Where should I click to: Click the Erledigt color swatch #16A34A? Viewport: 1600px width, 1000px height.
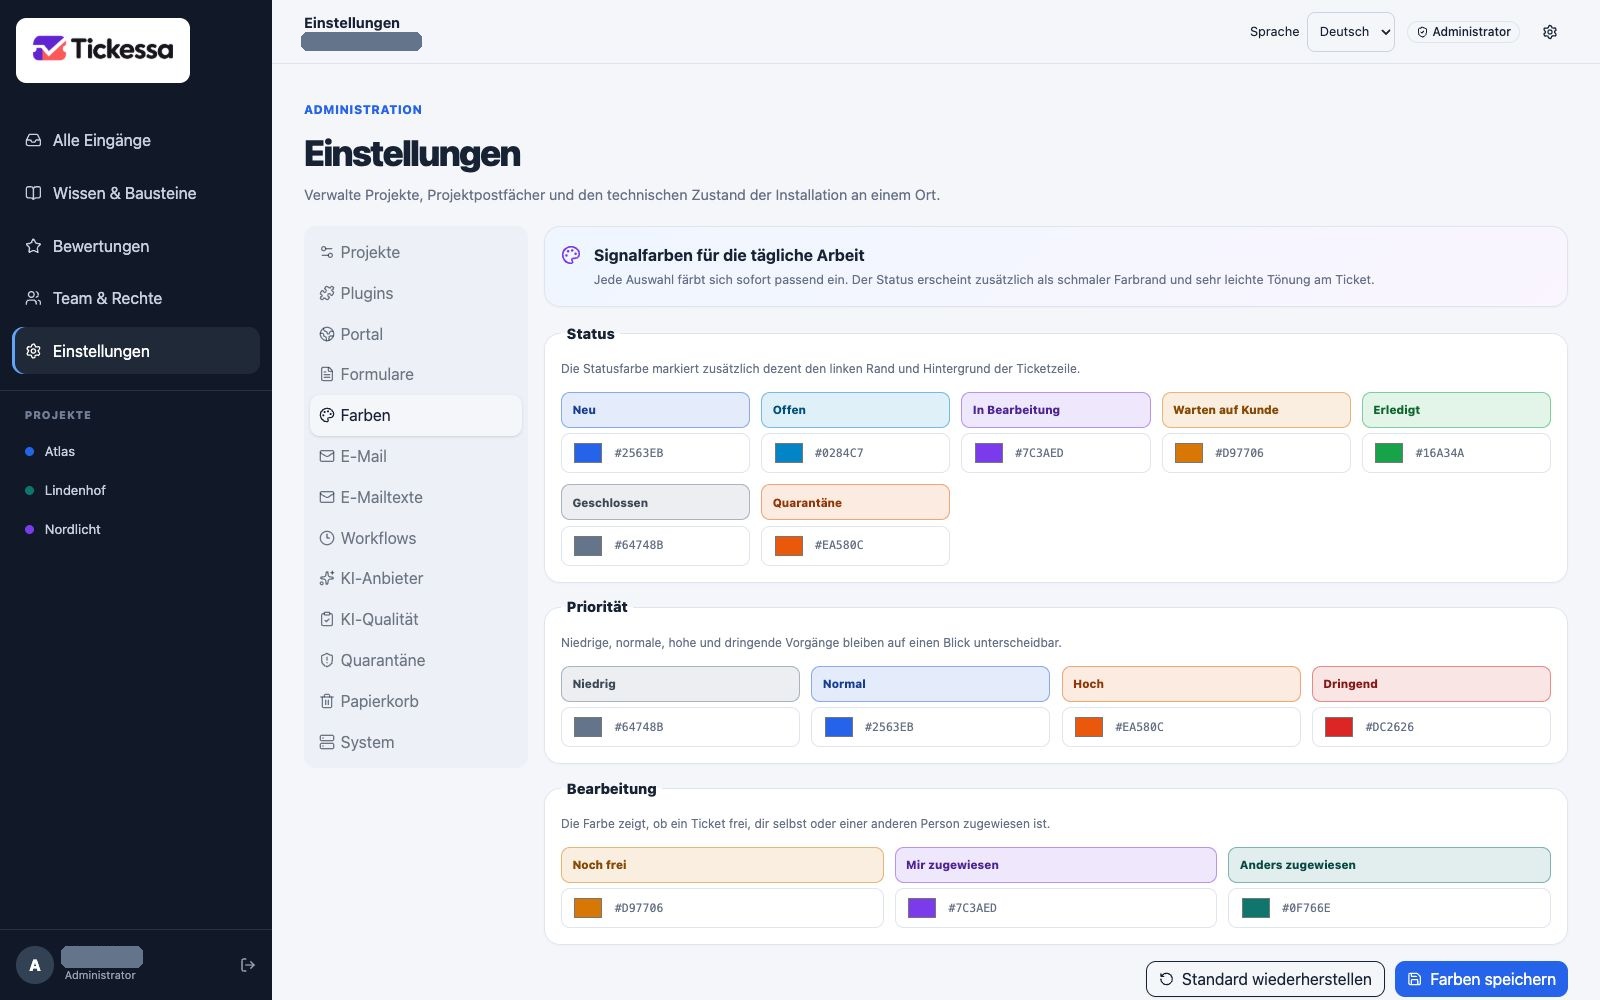[1389, 453]
